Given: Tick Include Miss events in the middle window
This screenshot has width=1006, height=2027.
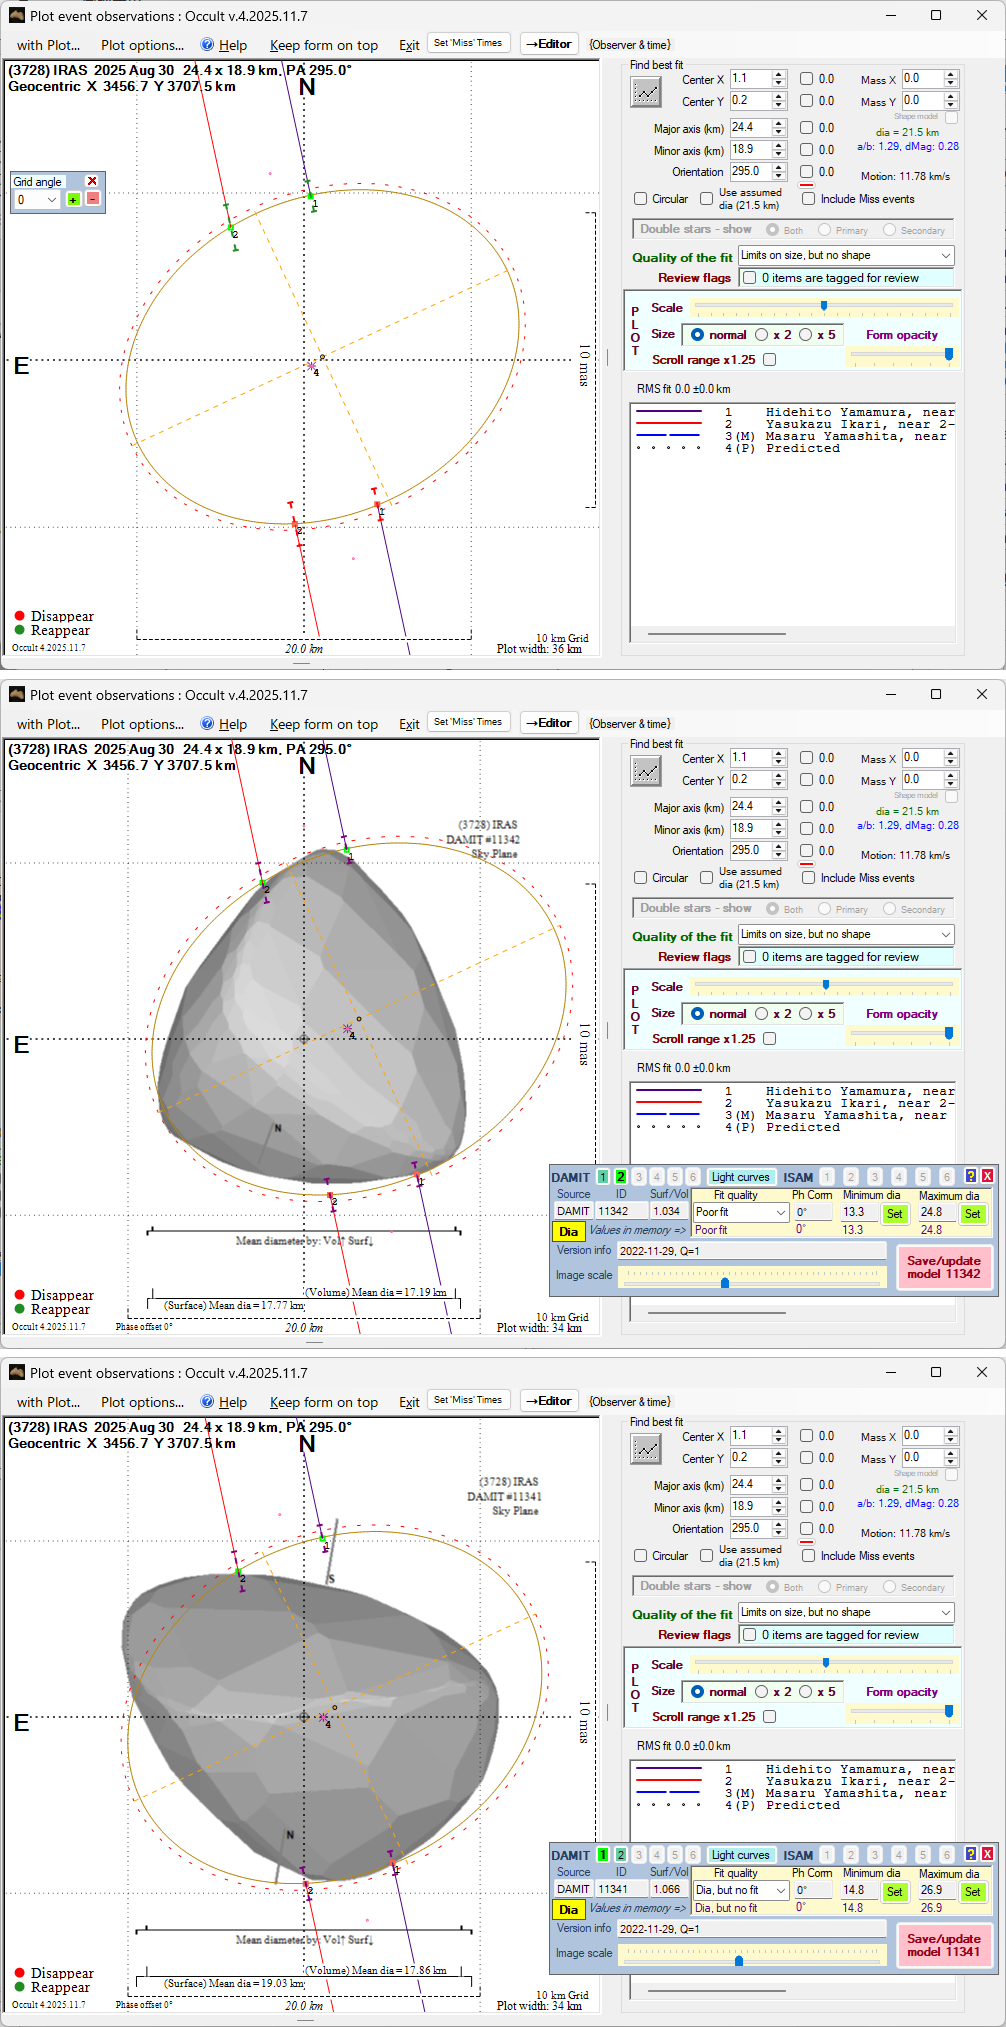Looking at the screenshot, I should (808, 878).
